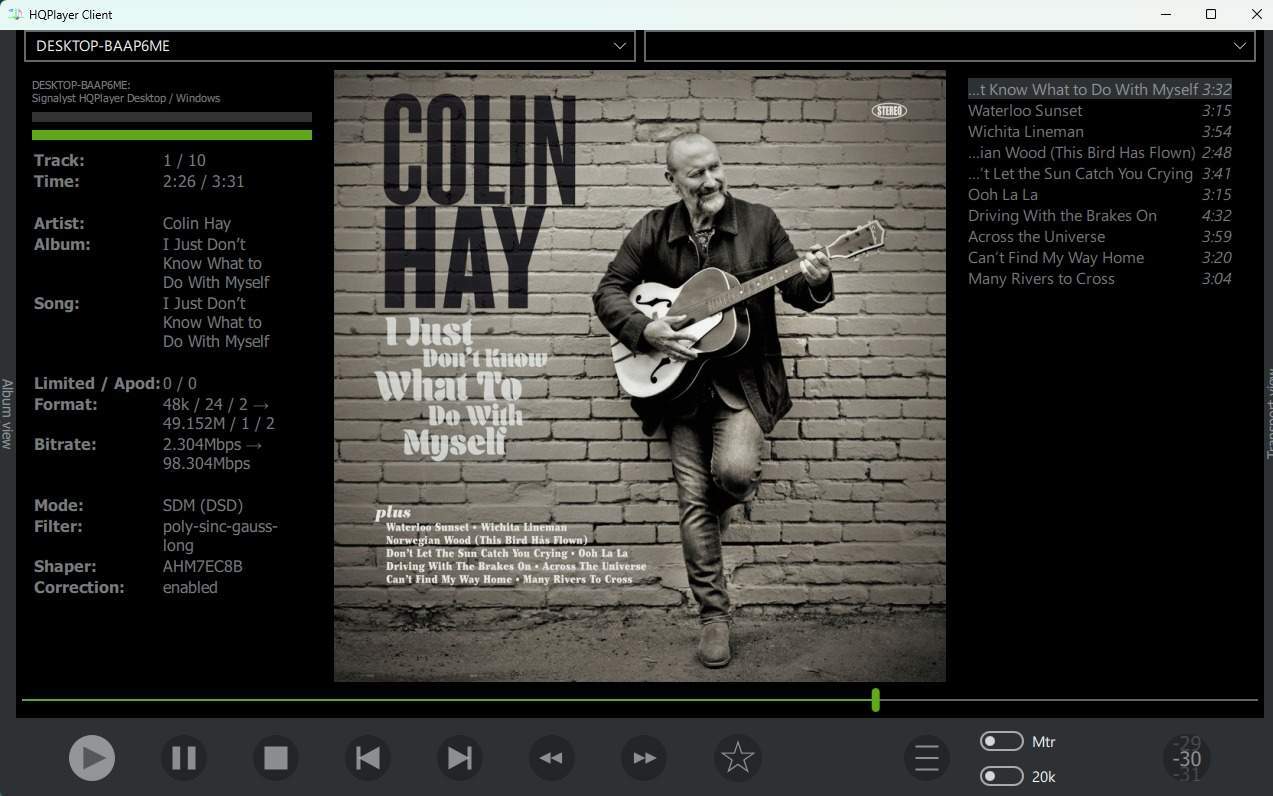Click the Correction value enabled

pos(190,587)
